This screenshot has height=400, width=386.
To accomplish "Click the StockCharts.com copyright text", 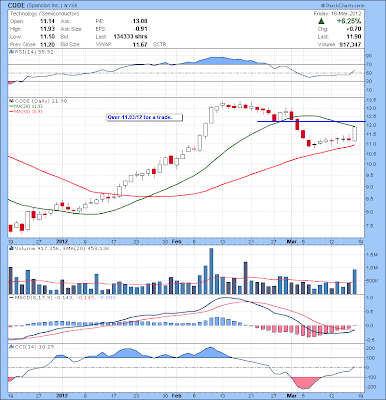I will point(343,5).
